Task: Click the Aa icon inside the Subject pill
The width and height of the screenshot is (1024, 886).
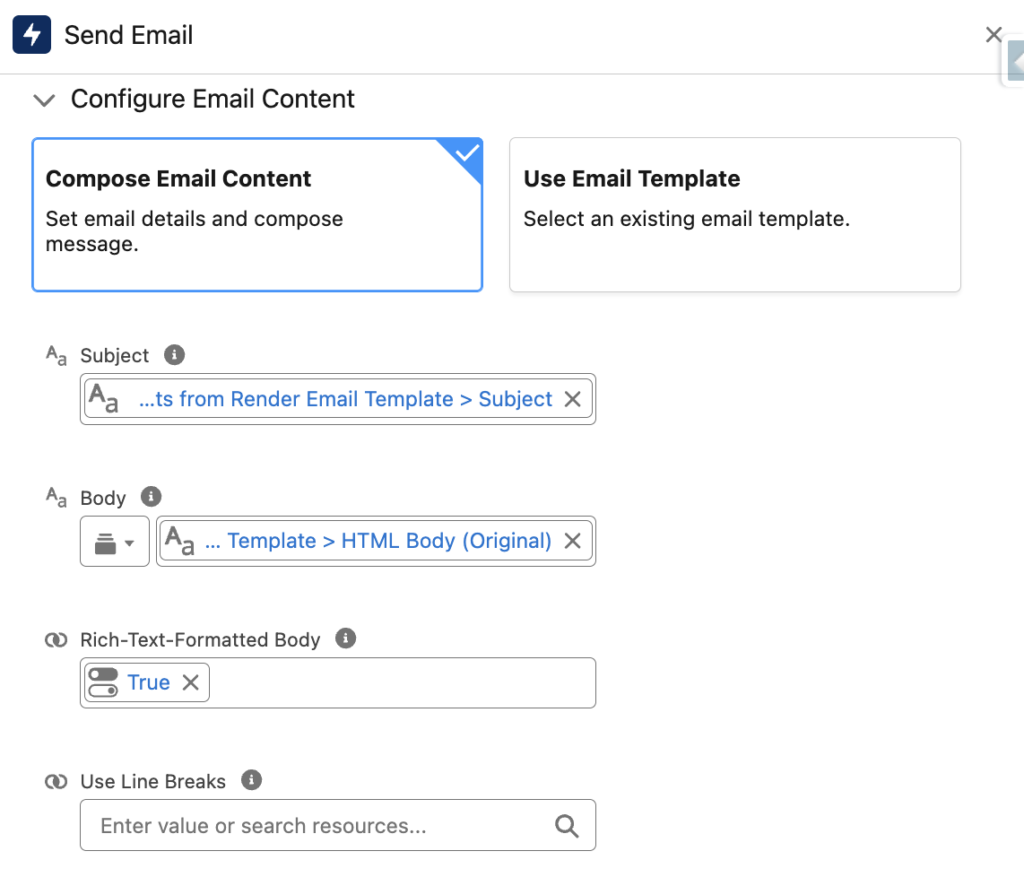Action: [104, 398]
